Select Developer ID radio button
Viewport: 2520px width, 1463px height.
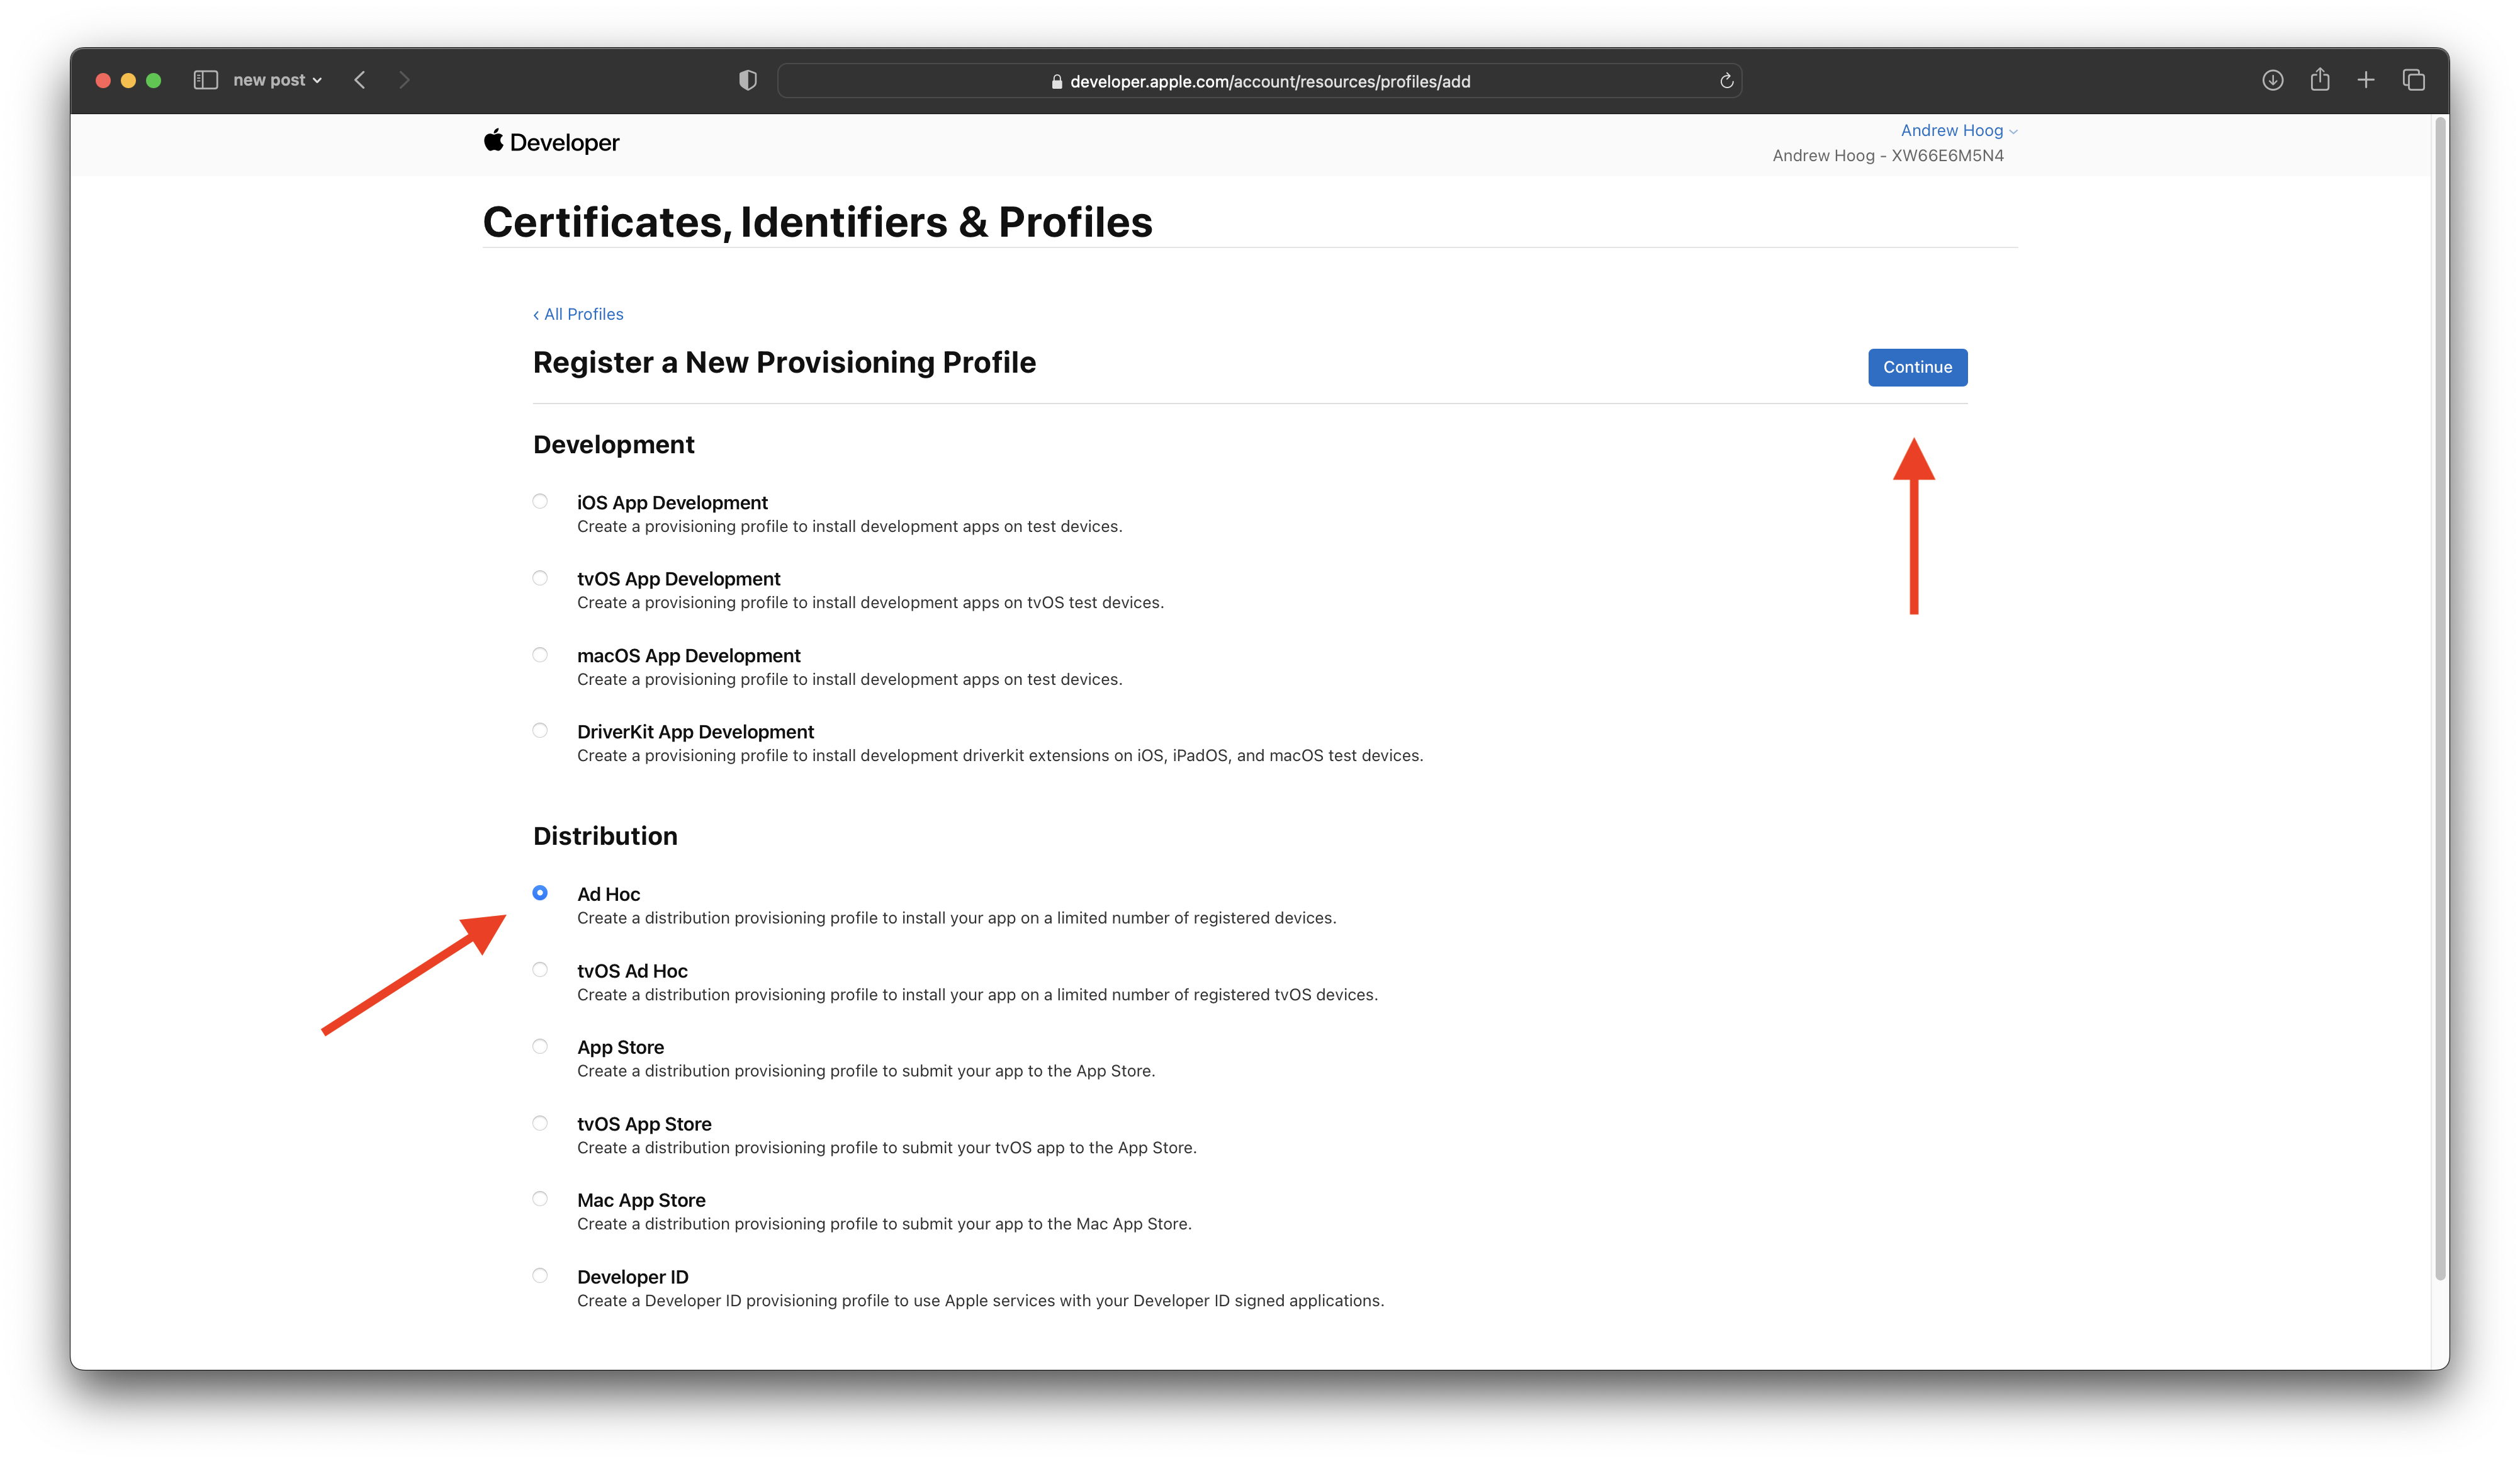(540, 1276)
